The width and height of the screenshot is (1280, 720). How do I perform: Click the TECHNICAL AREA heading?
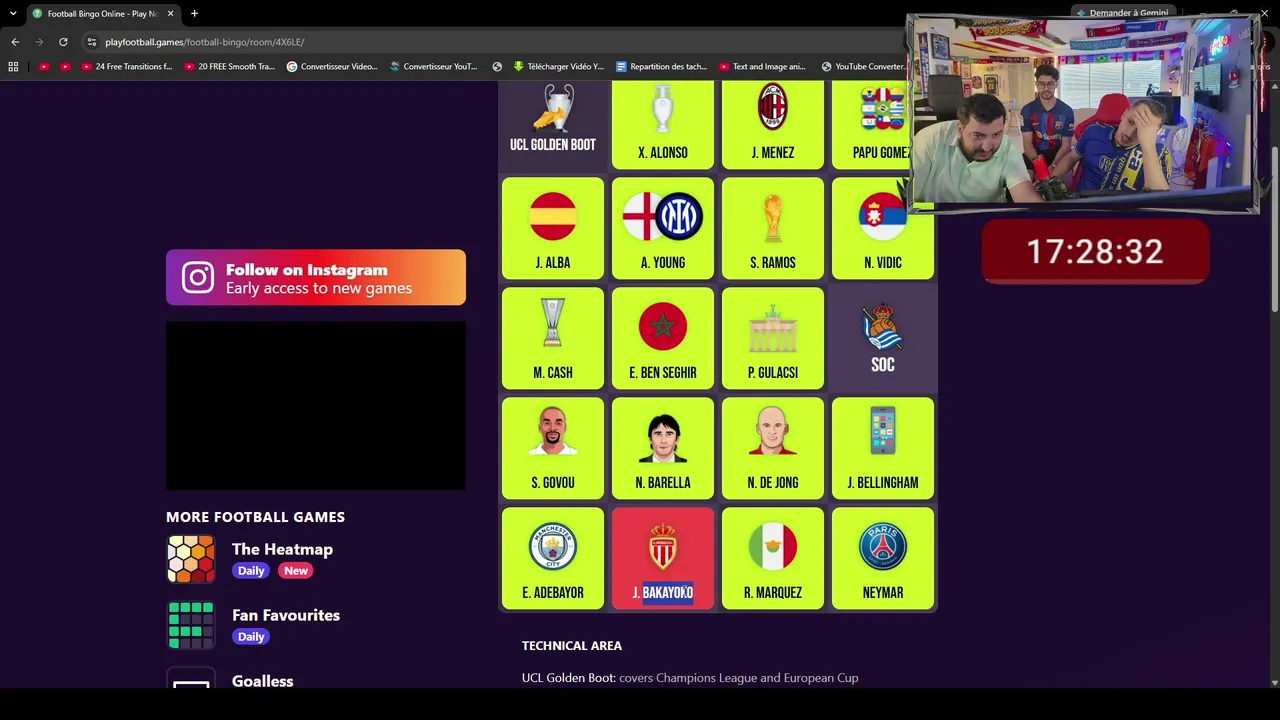click(x=572, y=646)
